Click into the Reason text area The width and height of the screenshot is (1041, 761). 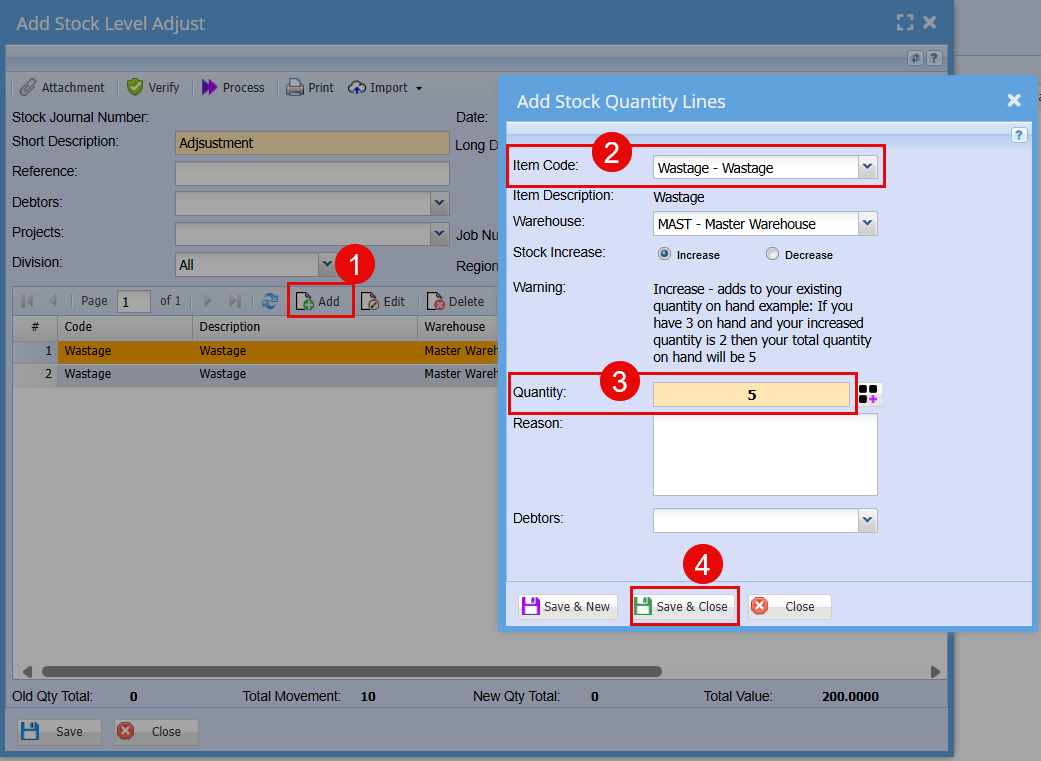click(765, 455)
